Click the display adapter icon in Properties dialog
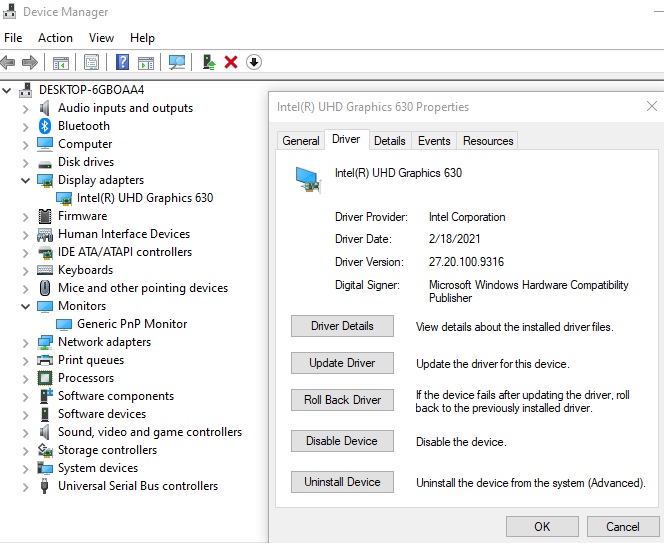664x543 pixels. pos(308,180)
